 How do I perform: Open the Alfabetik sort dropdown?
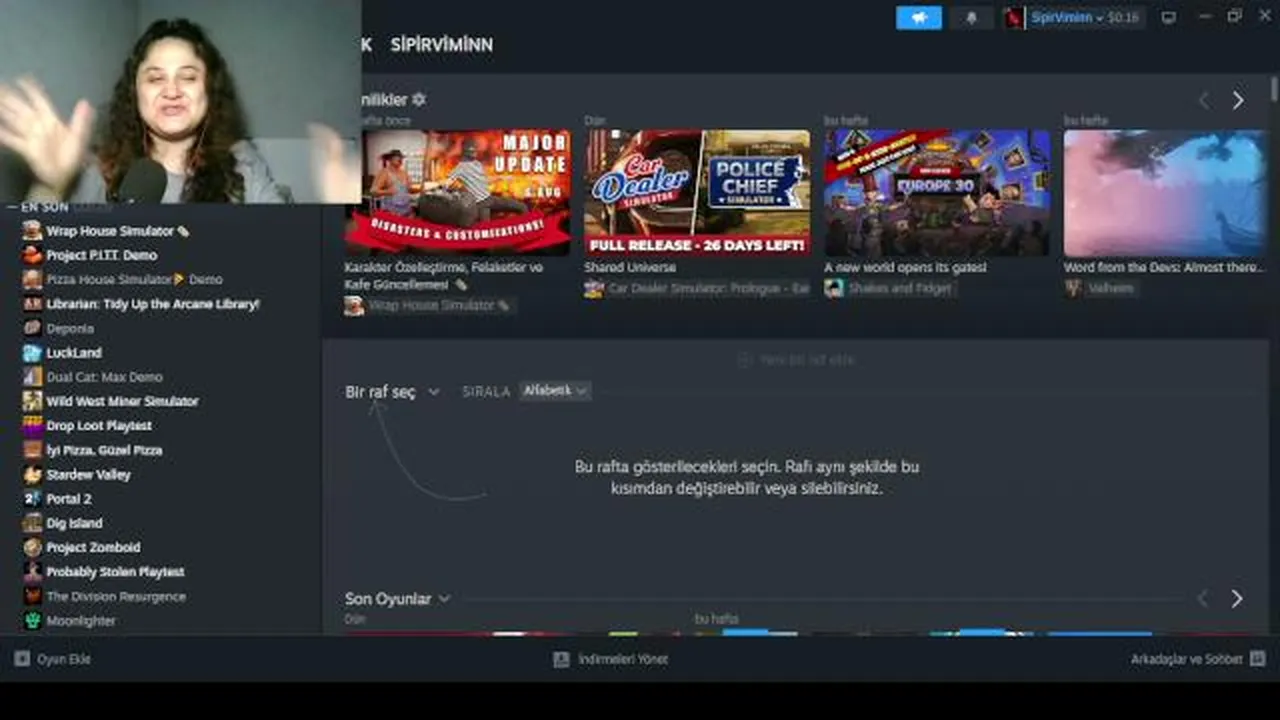coord(555,391)
